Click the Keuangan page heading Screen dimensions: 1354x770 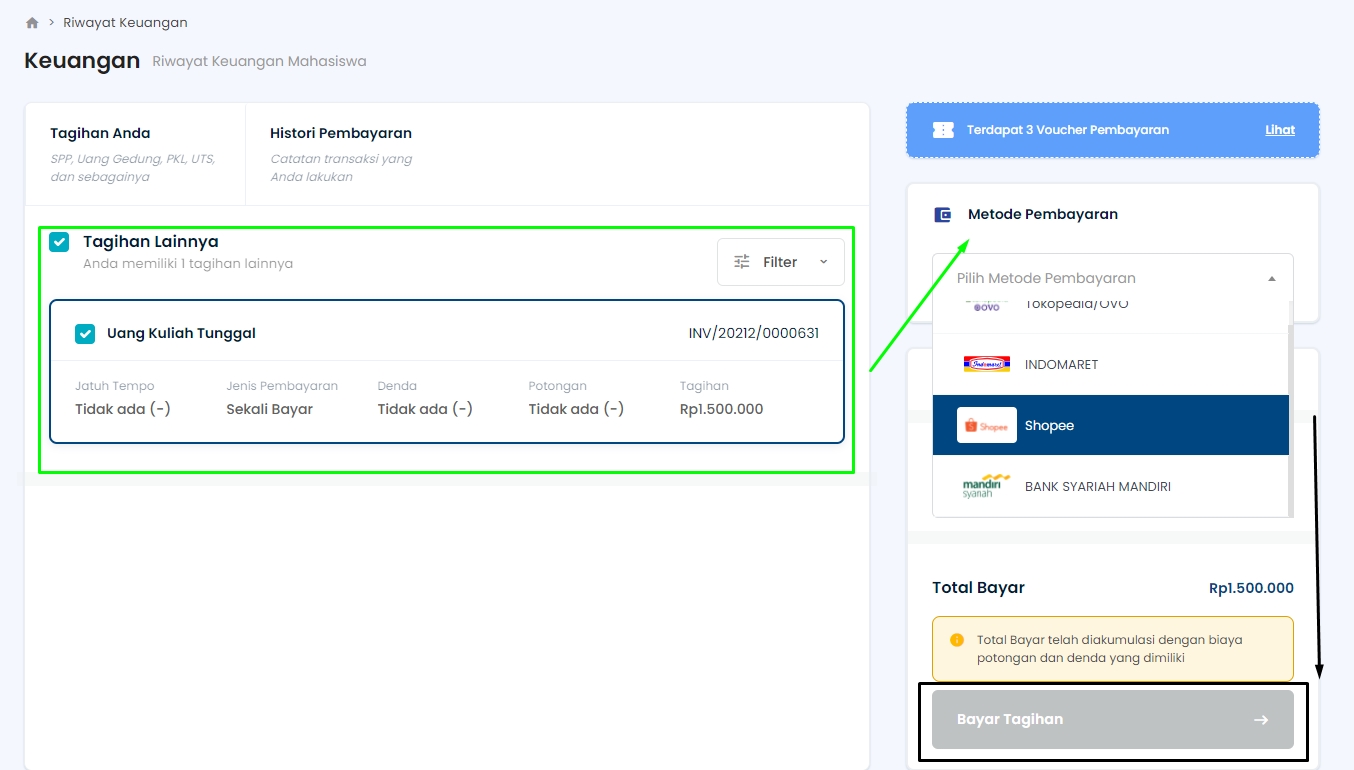(82, 61)
